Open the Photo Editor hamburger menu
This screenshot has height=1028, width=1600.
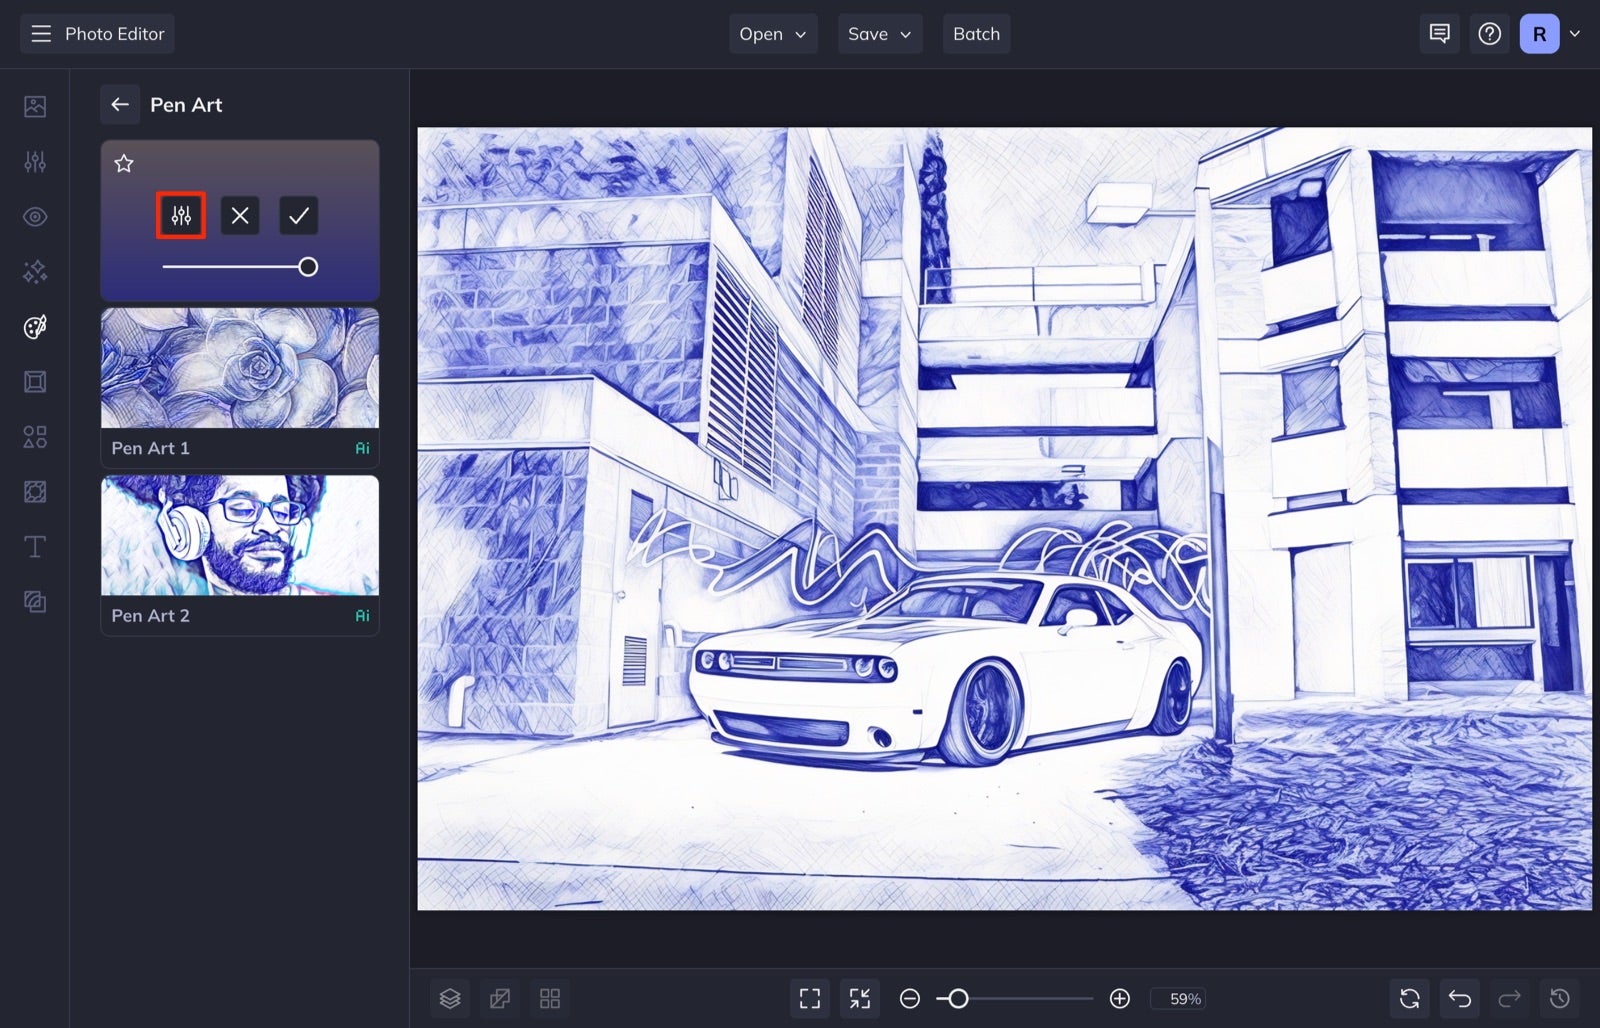(41, 33)
